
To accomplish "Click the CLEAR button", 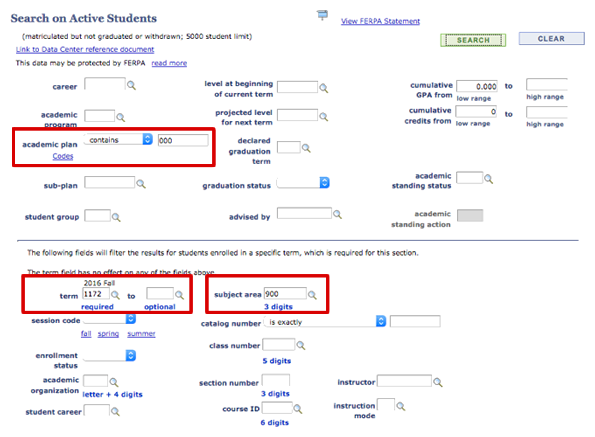I will click(551, 39).
